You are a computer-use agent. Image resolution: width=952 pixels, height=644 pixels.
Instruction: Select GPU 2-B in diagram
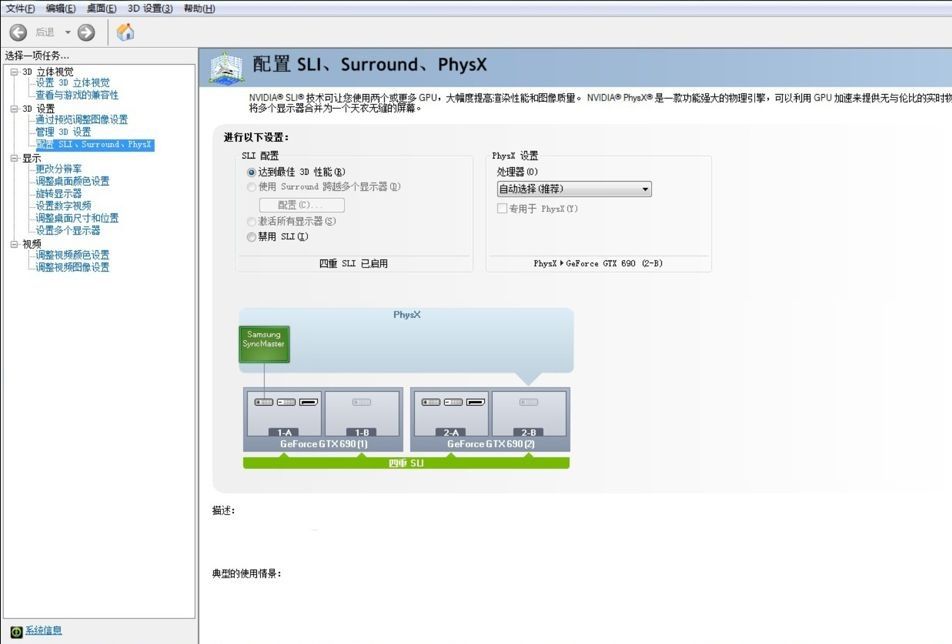tap(529, 413)
